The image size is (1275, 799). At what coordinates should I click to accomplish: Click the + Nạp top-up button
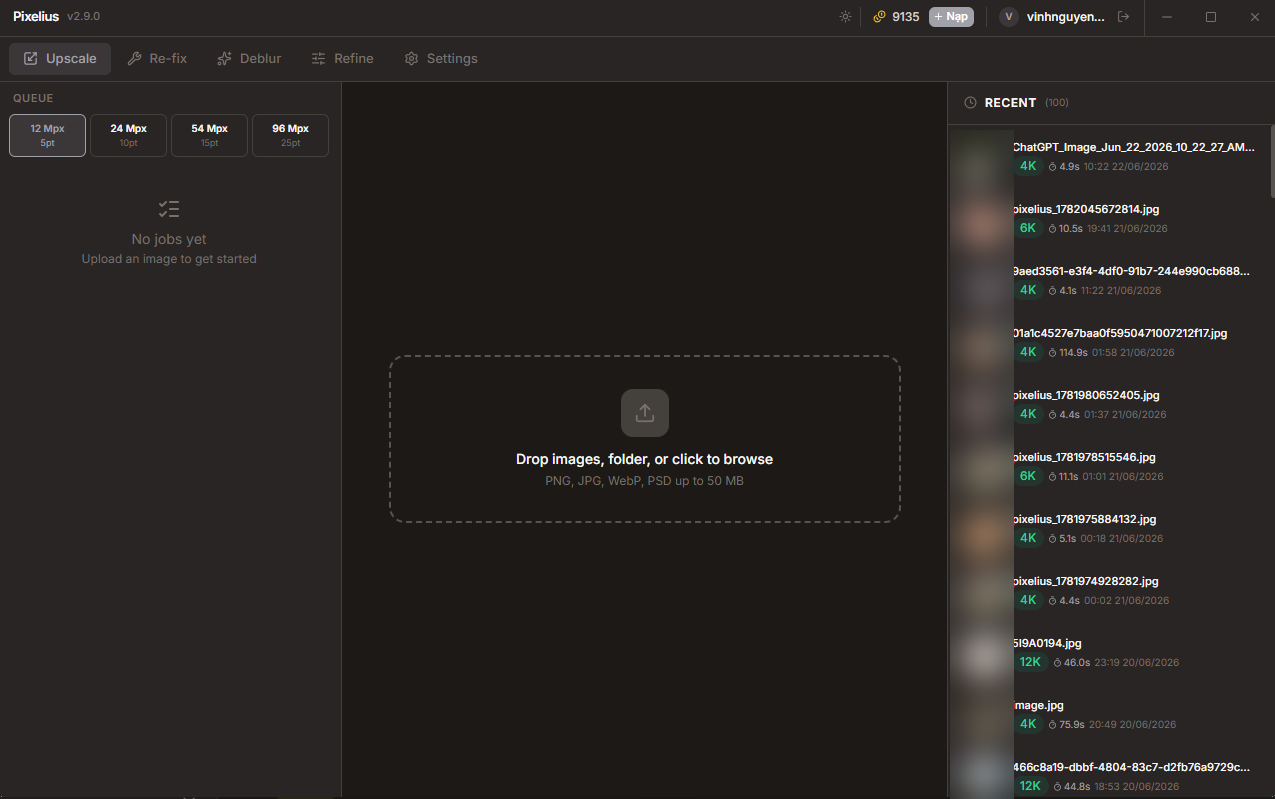point(951,17)
